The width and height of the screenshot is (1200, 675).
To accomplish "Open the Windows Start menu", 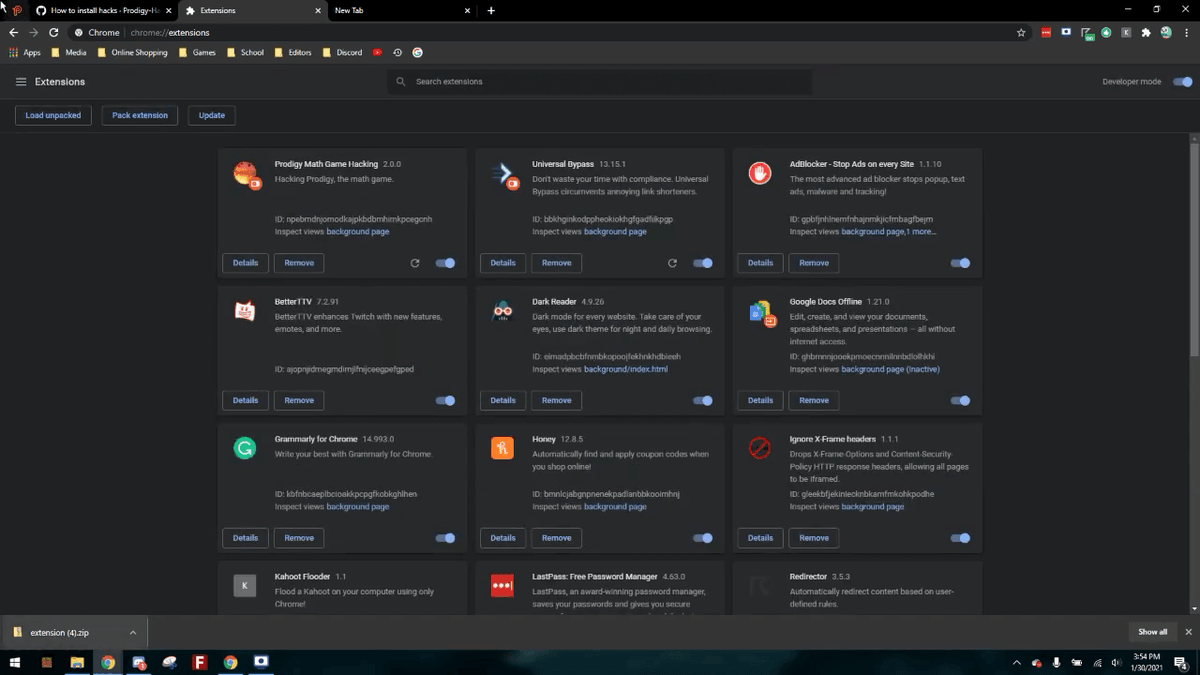I will [x=15, y=662].
